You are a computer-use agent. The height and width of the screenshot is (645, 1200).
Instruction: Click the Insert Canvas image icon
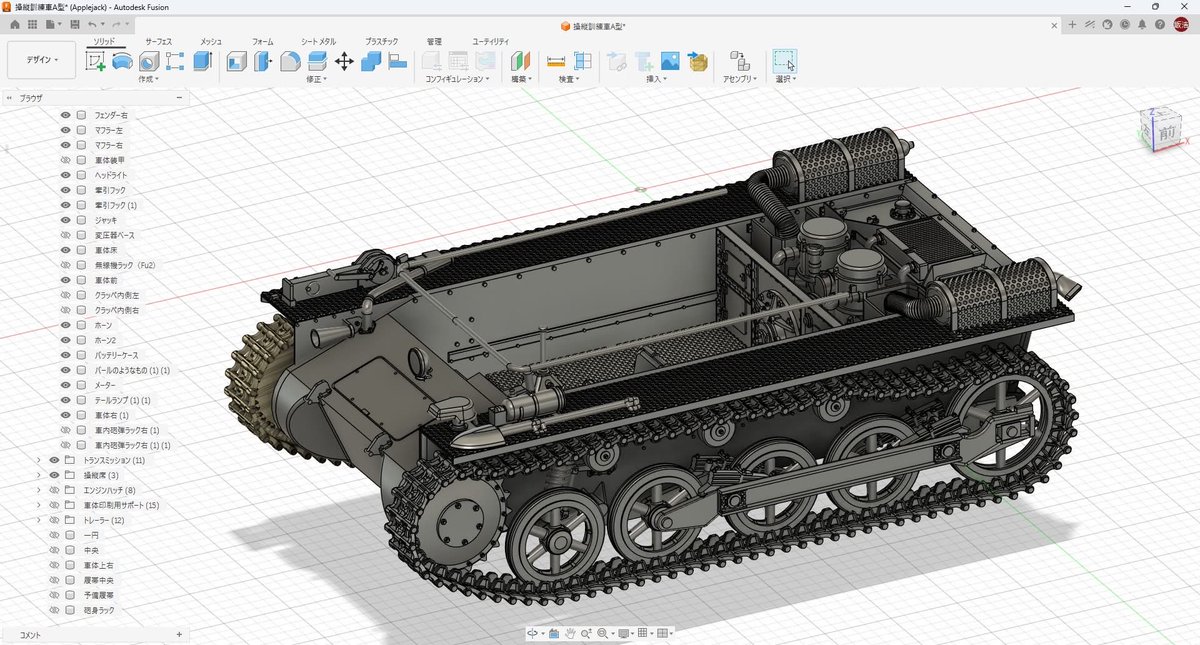click(x=670, y=62)
